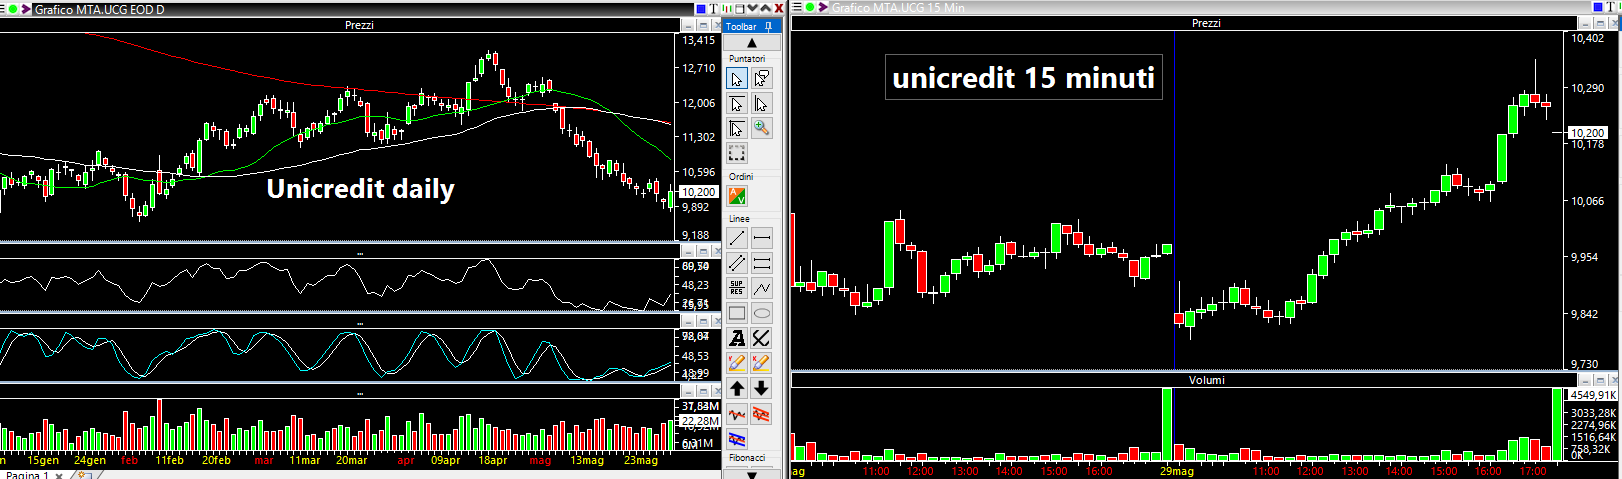
Task: Click the Volumi pane header
Action: (x=1205, y=380)
